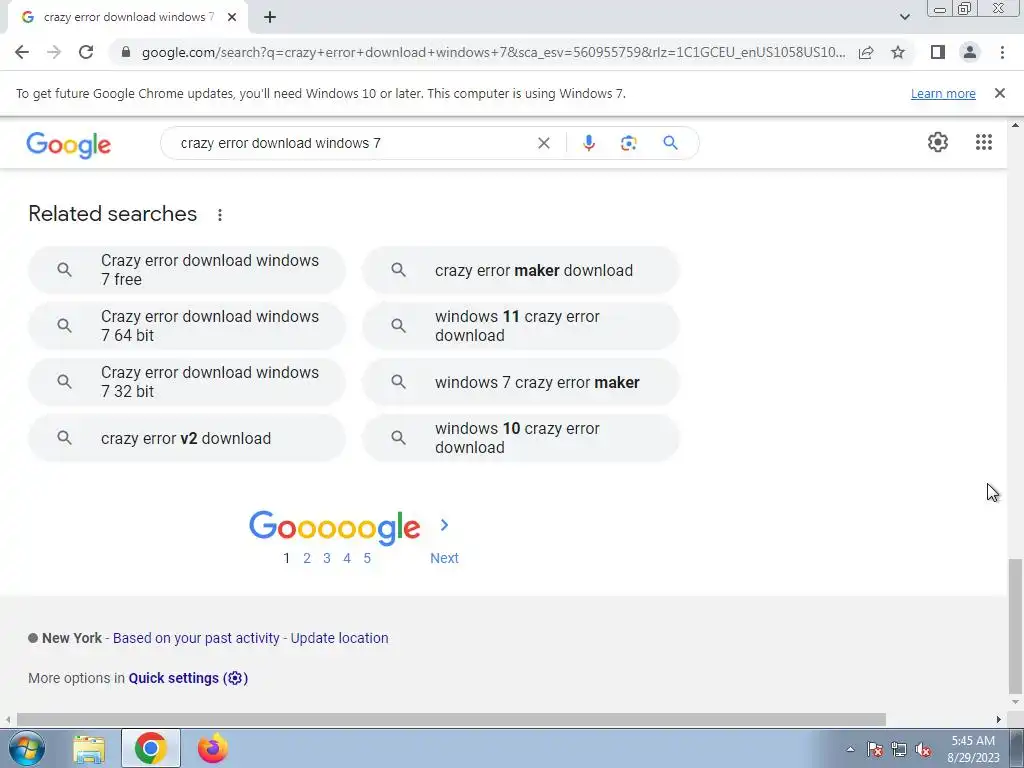
Task: Click next-page chevron beside Goooooogle
Action: pos(444,525)
